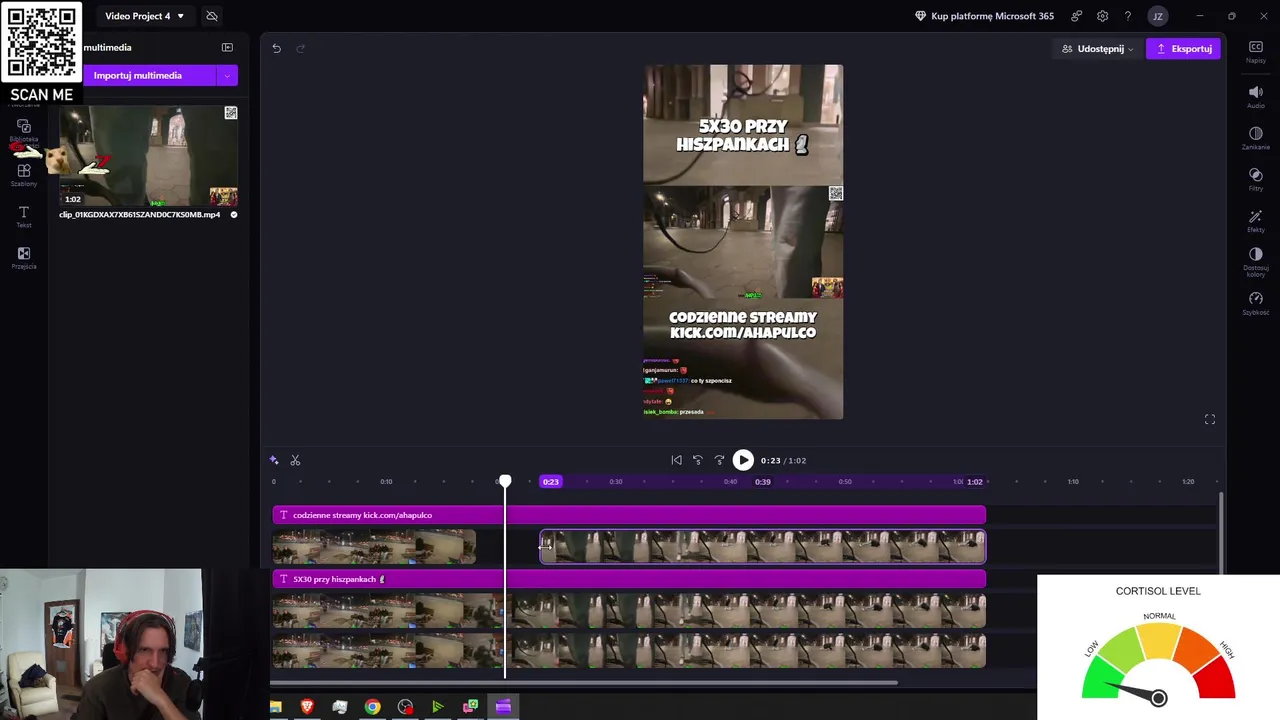1280x720 pixels.
Task: Enter fullscreen preview mode
Action: (1209, 419)
